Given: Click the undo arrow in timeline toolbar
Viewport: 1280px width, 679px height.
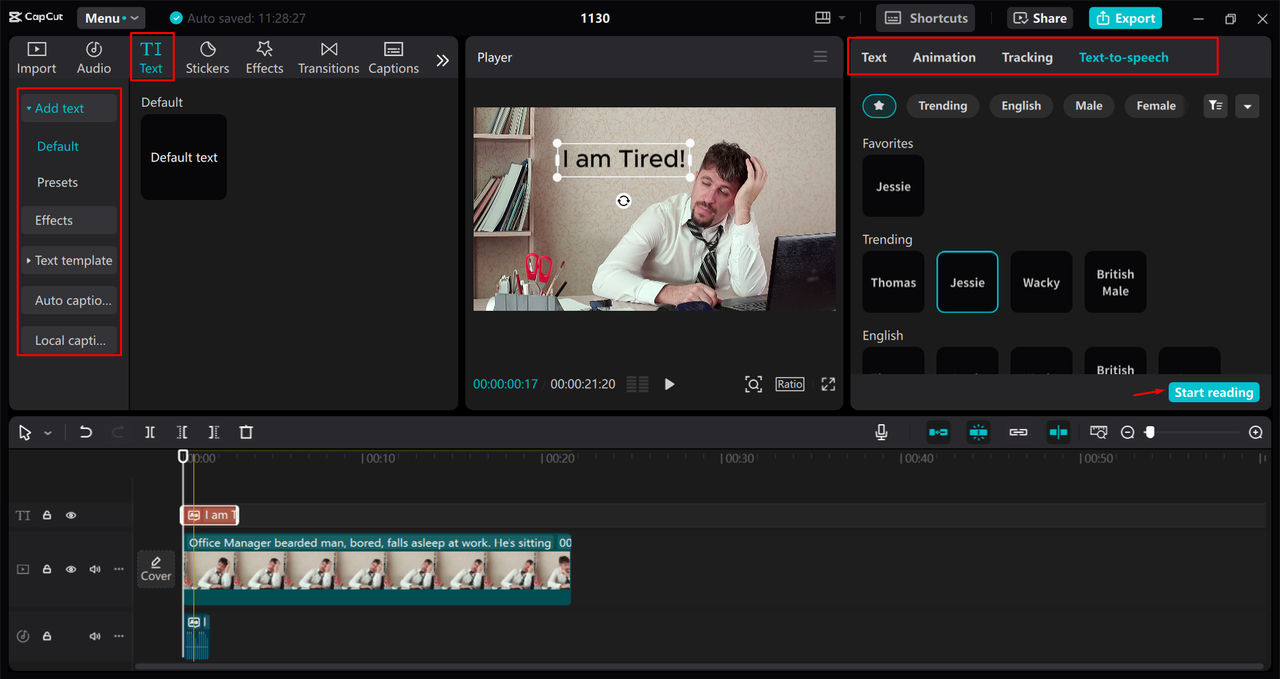Looking at the screenshot, I should (86, 432).
